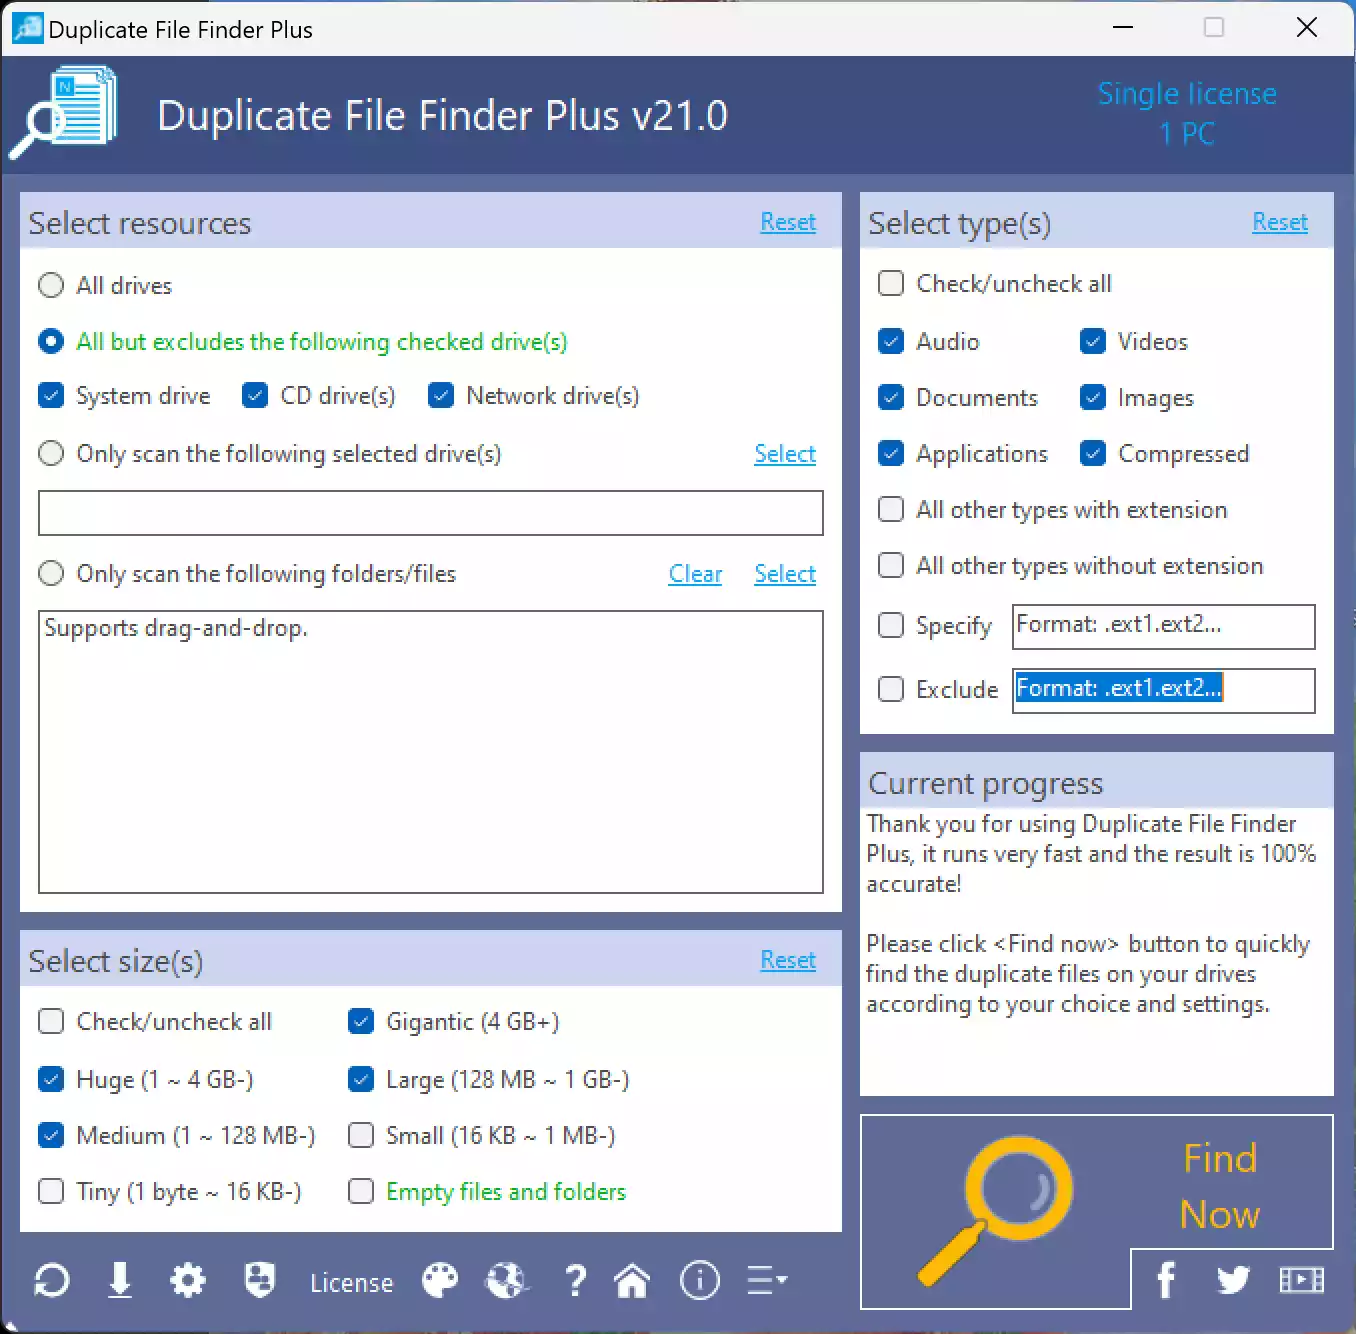Select All but excludes checked drives option
1356x1334 pixels.
pyautogui.click(x=51, y=342)
